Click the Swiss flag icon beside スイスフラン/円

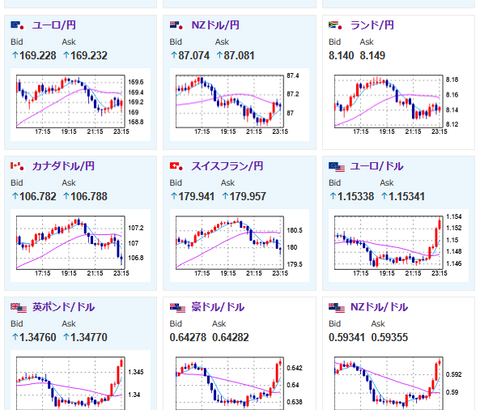pyautogui.click(x=177, y=166)
